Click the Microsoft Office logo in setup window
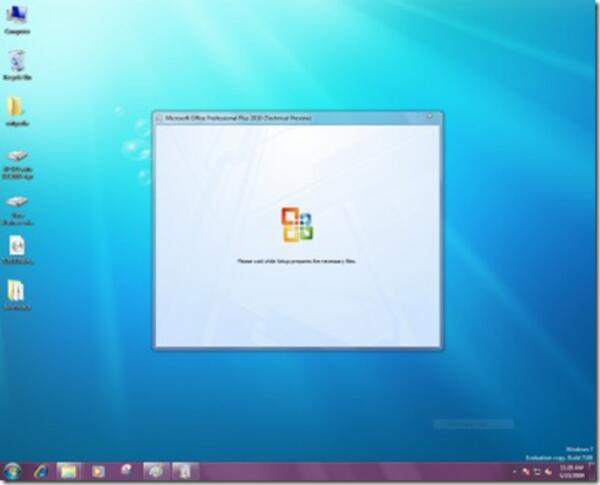 [x=297, y=225]
